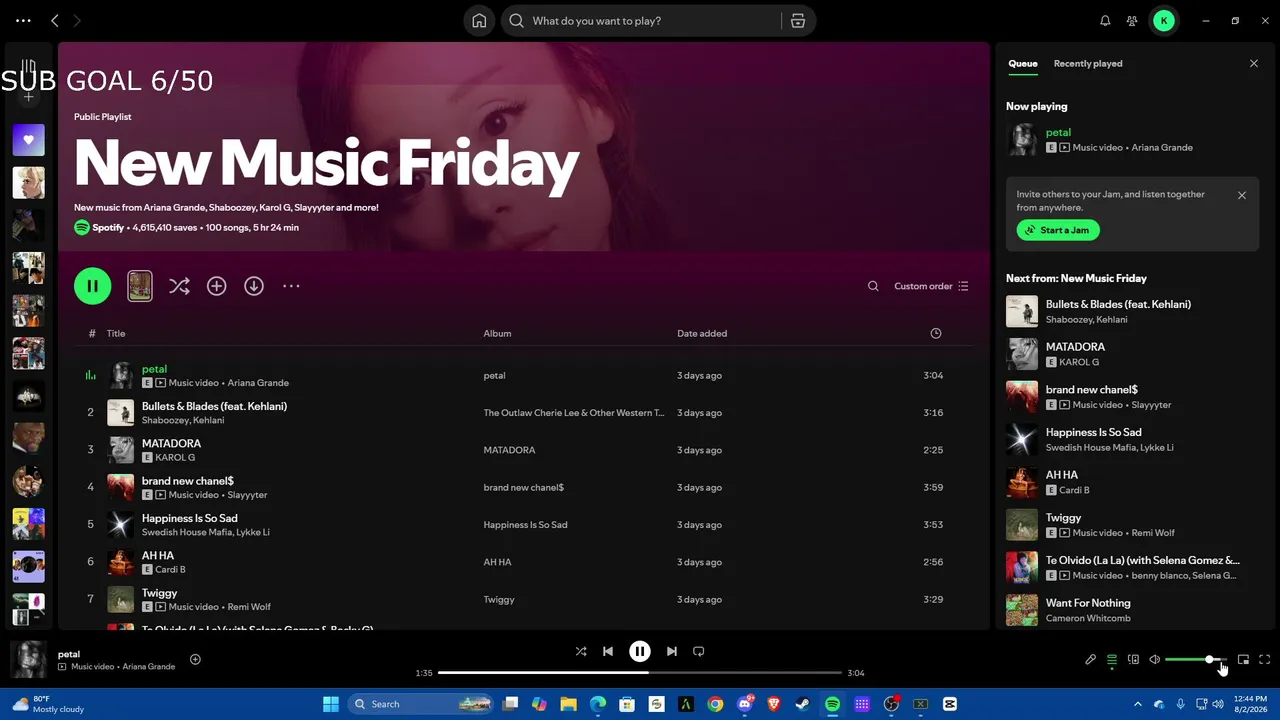Sort tracks by the Album column header
1280x720 pixels.
pos(497,333)
